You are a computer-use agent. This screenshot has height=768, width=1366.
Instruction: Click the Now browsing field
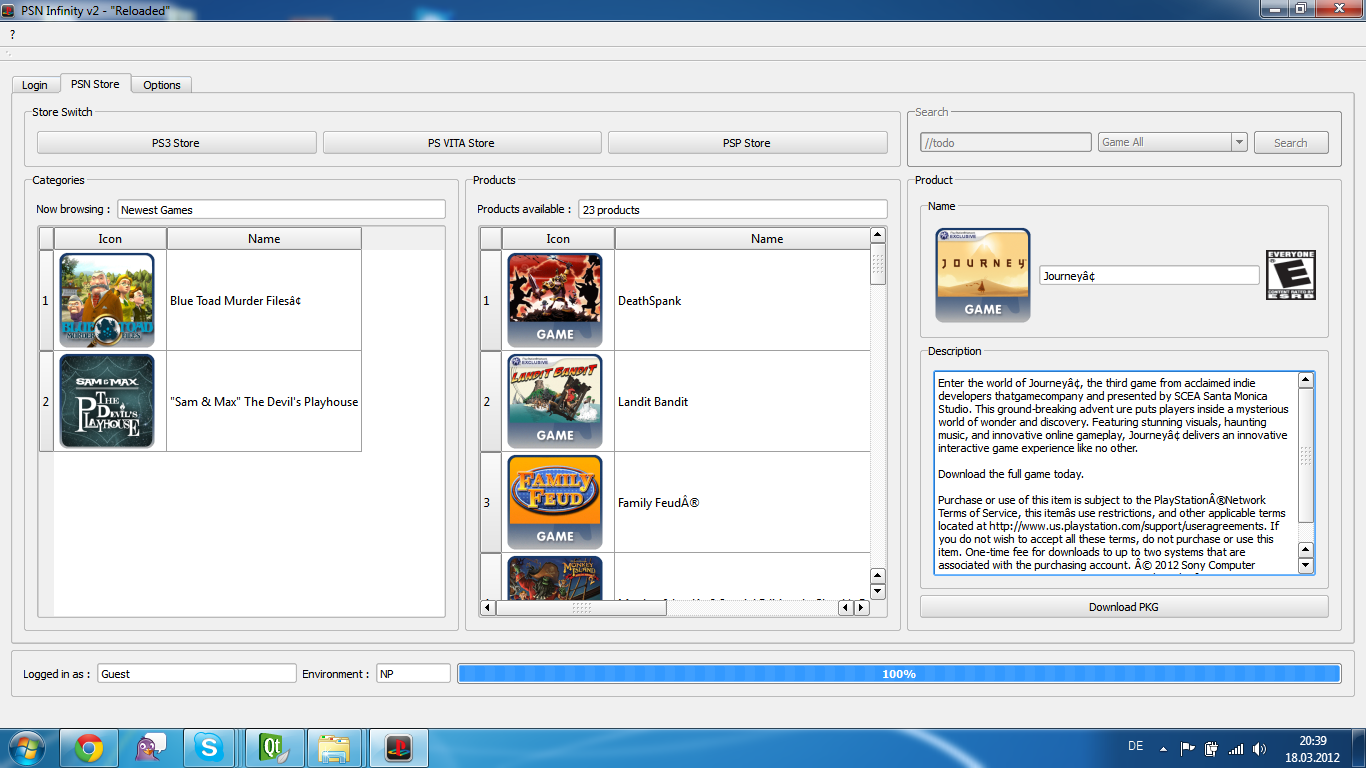pyautogui.click(x=281, y=209)
